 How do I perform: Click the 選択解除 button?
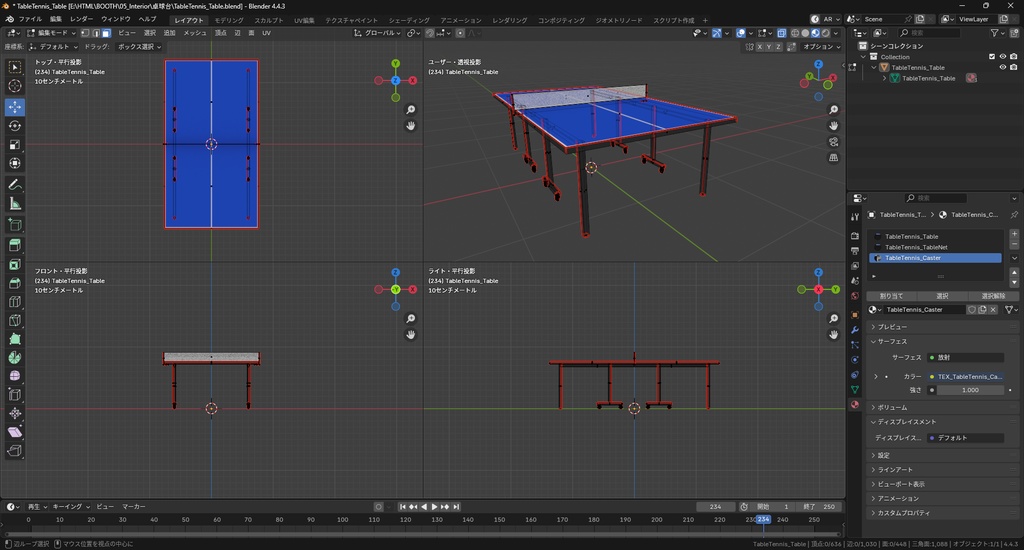pos(993,296)
